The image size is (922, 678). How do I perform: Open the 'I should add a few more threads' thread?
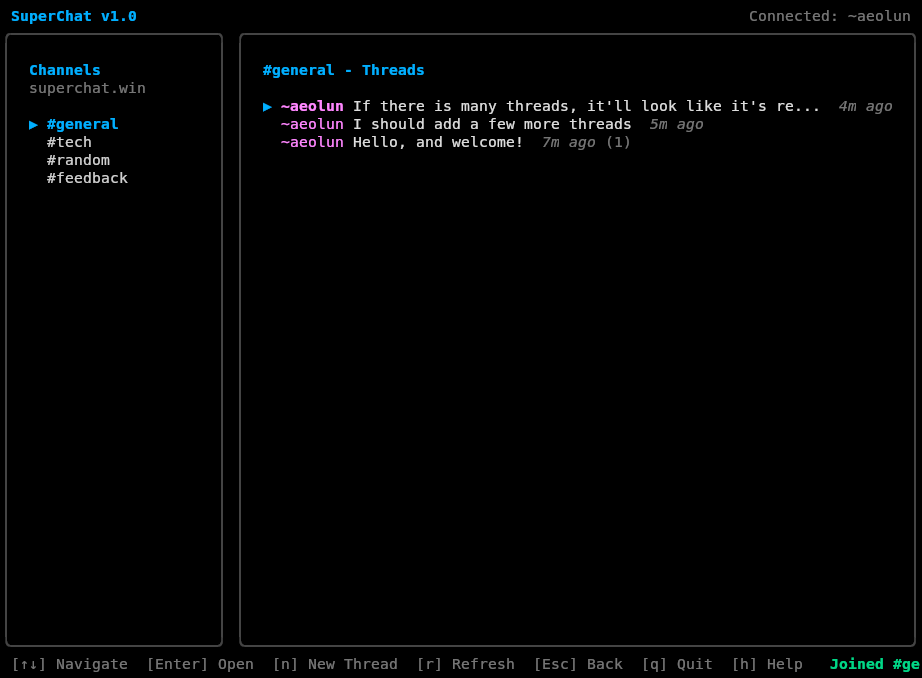tap(492, 124)
